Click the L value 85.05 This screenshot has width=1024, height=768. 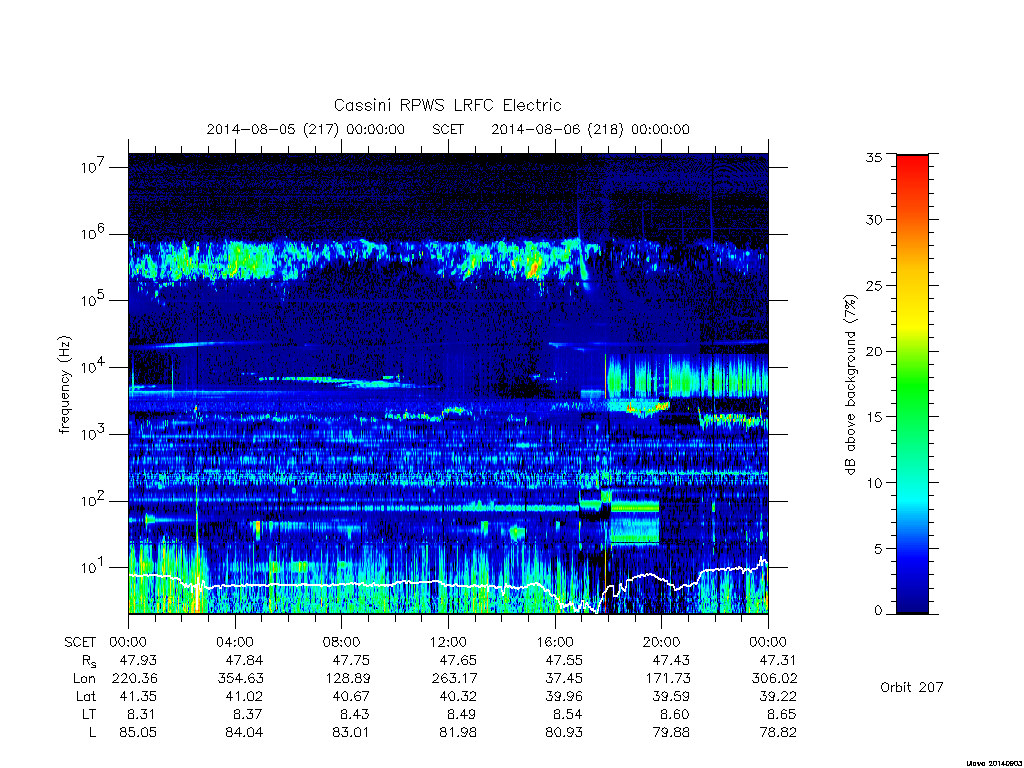[x=138, y=733]
